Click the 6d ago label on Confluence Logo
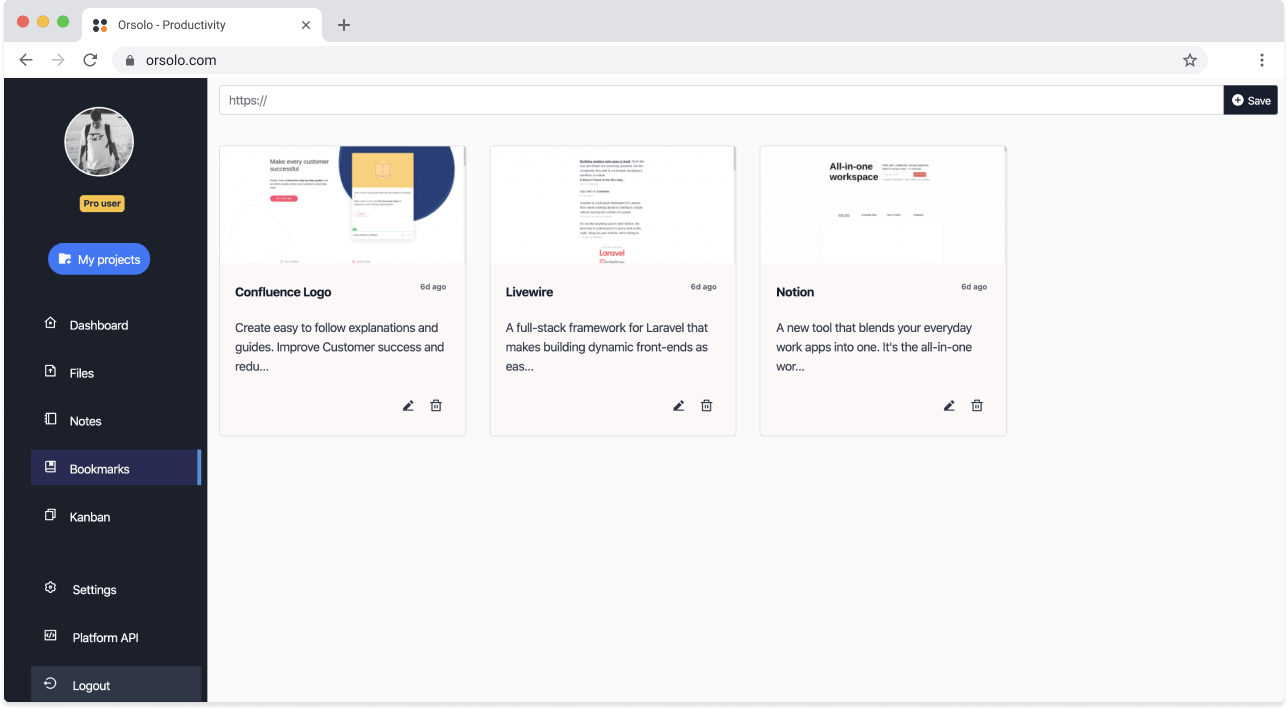Image resolution: width=1288 pixels, height=710 pixels. (433, 287)
